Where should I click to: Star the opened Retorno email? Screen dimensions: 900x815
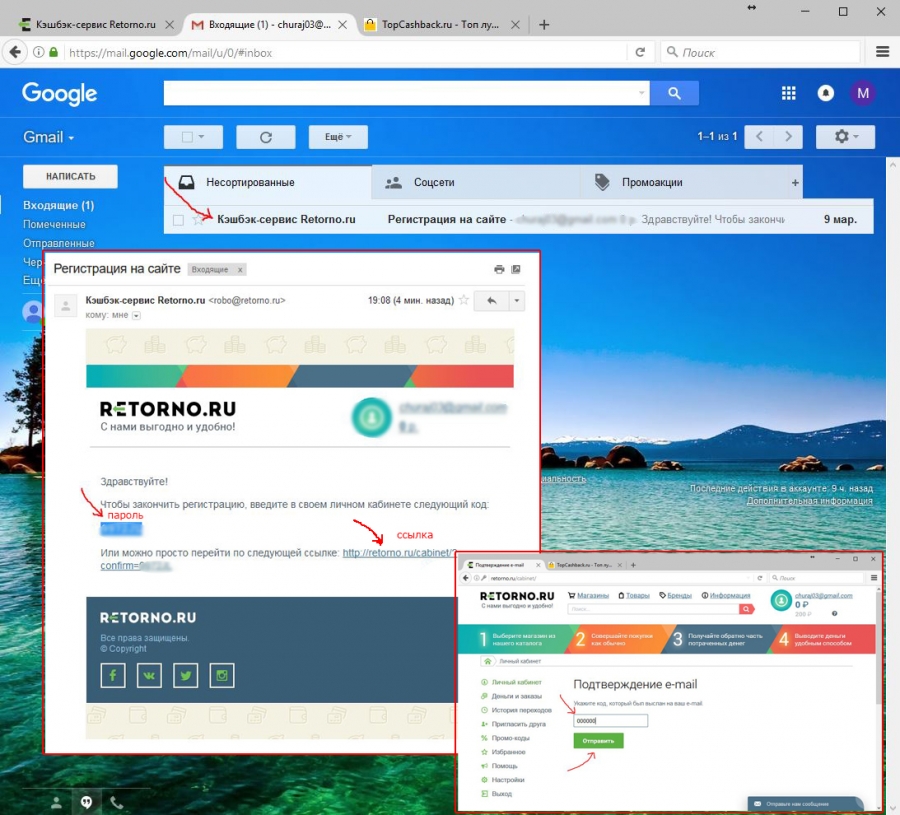coord(464,300)
